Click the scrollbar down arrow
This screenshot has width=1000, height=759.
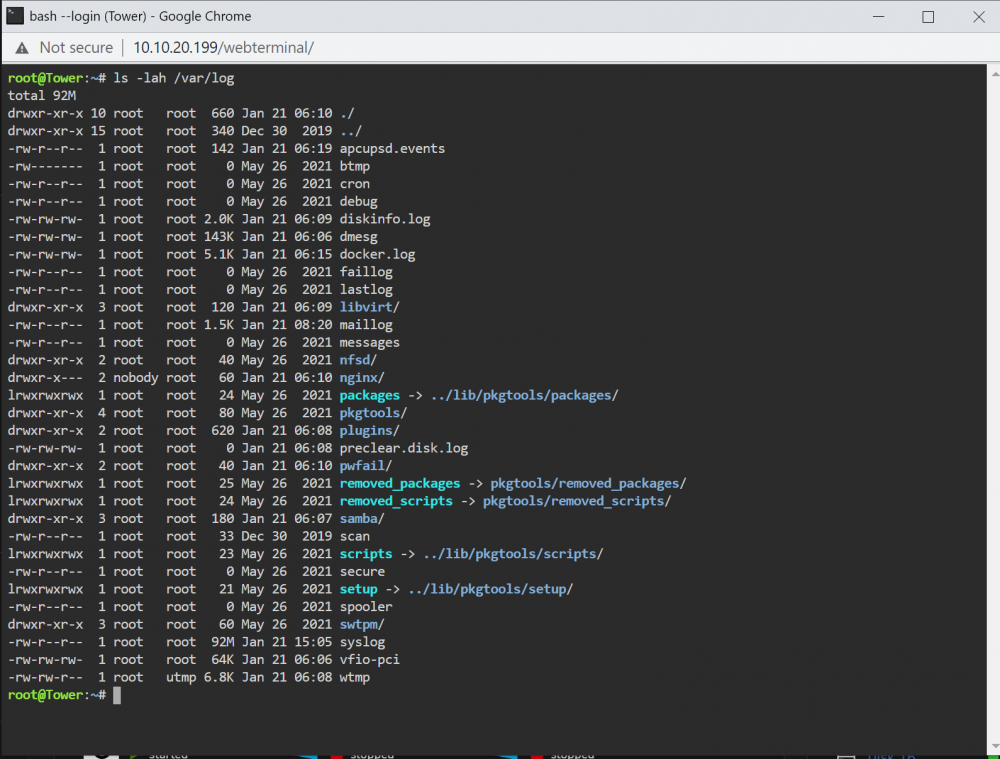(x=994, y=746)
